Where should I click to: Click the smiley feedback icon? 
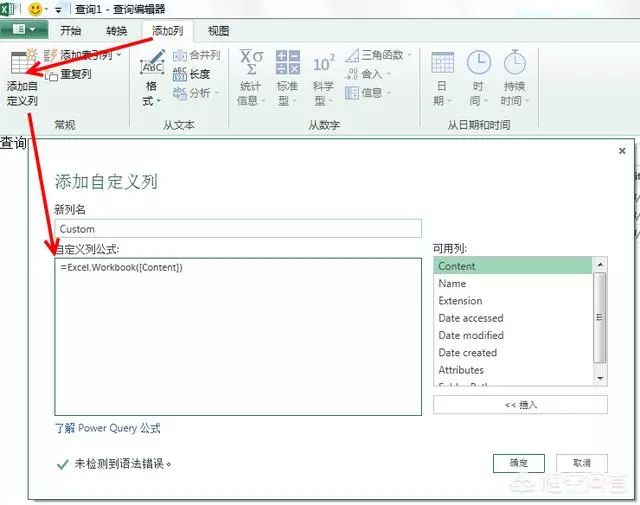click(36, 9)
